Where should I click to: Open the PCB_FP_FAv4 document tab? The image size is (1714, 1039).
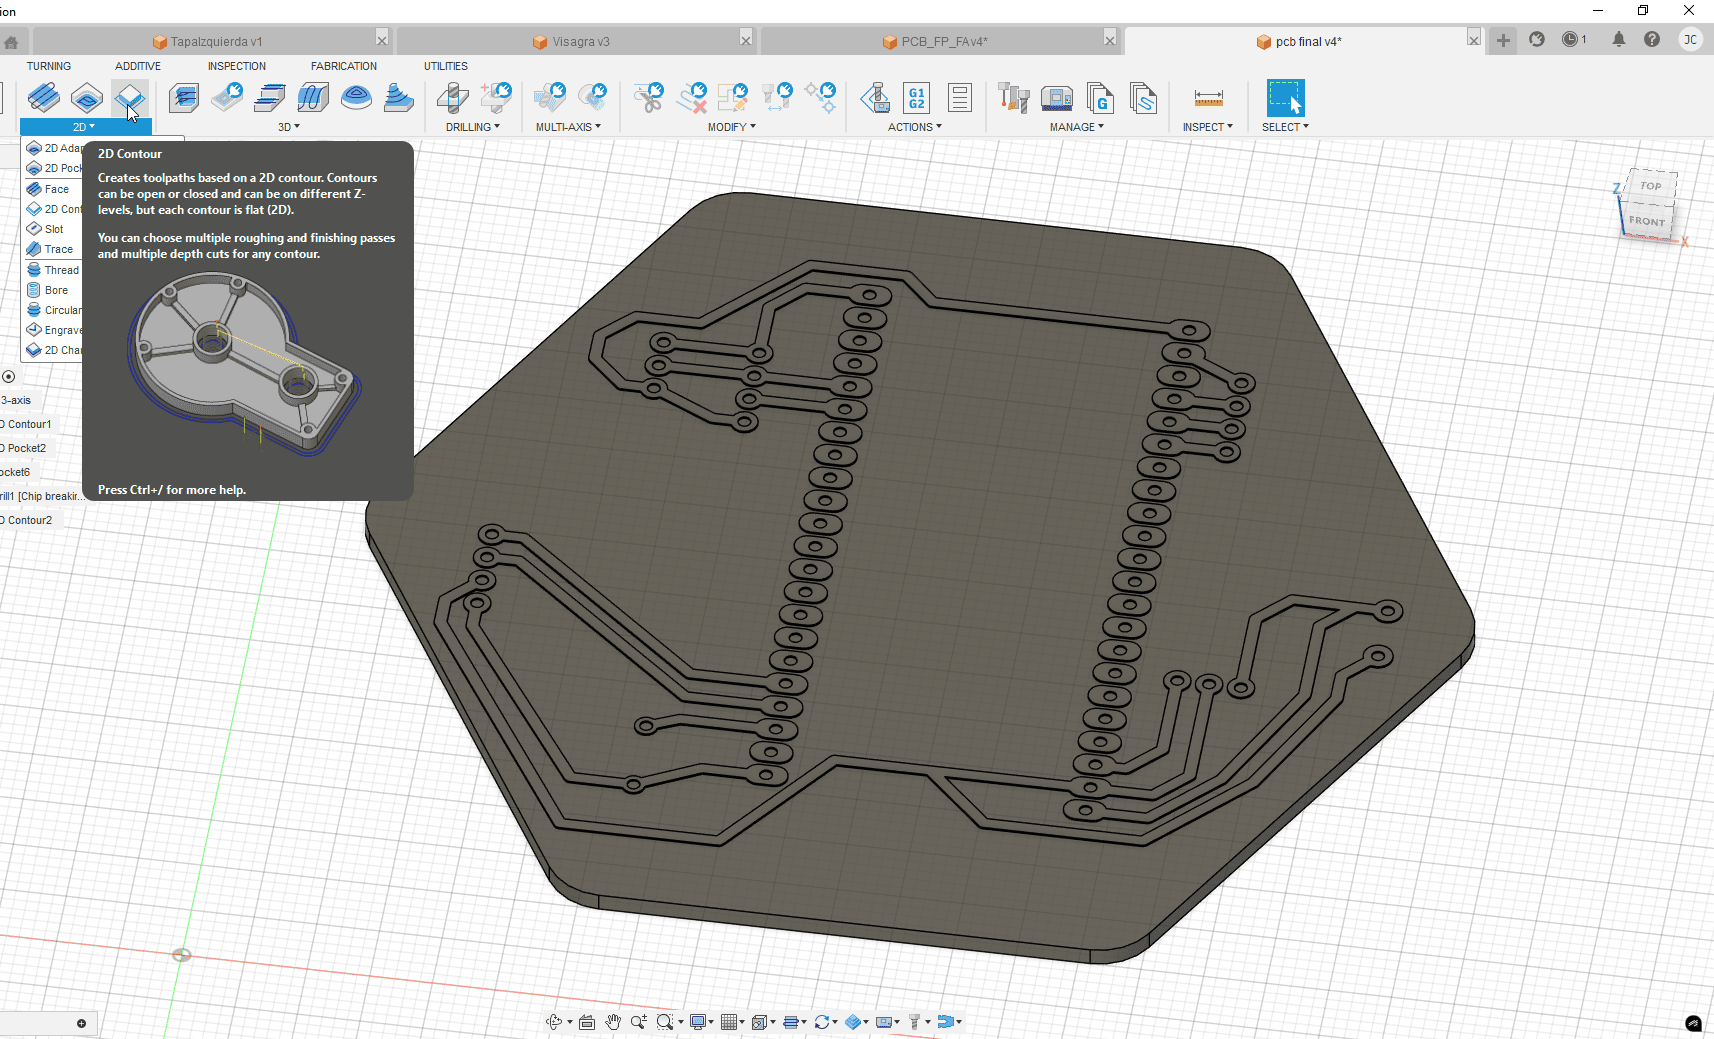point(935,41)
